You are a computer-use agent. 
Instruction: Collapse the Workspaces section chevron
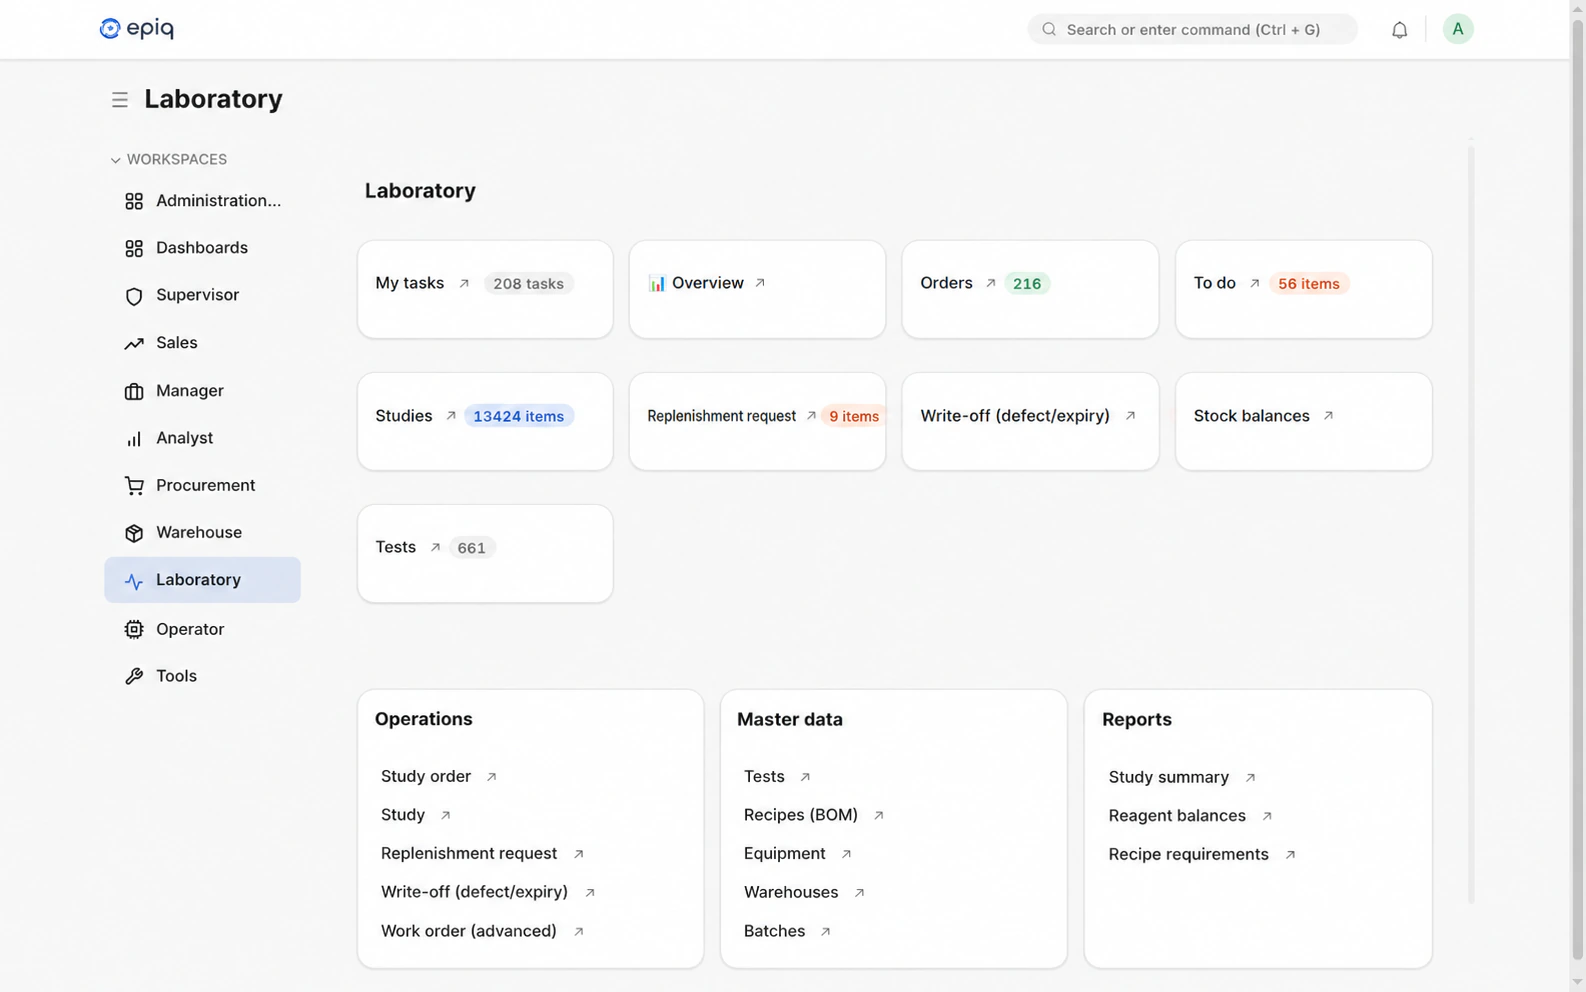pos(115,160)
